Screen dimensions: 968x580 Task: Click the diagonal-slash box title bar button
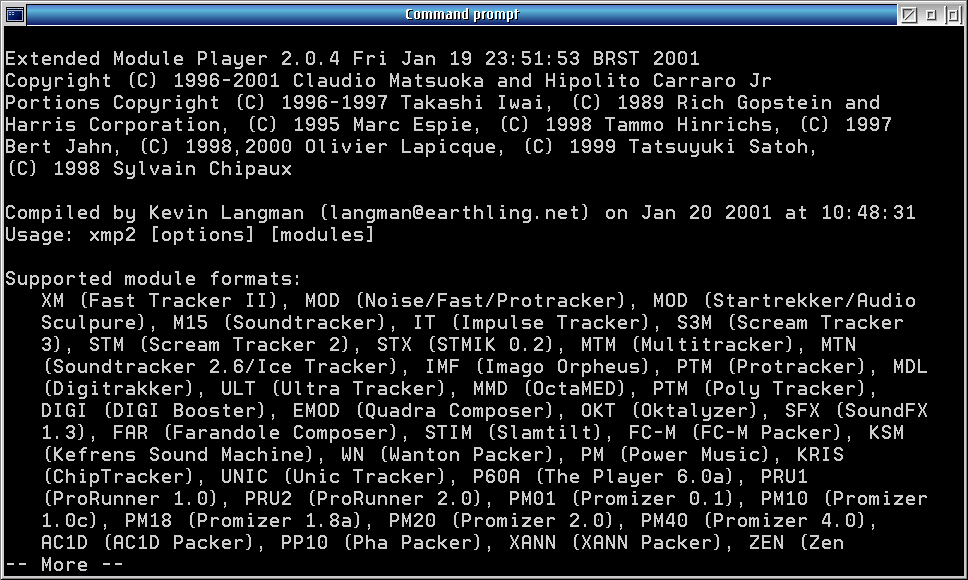[908, 14]
